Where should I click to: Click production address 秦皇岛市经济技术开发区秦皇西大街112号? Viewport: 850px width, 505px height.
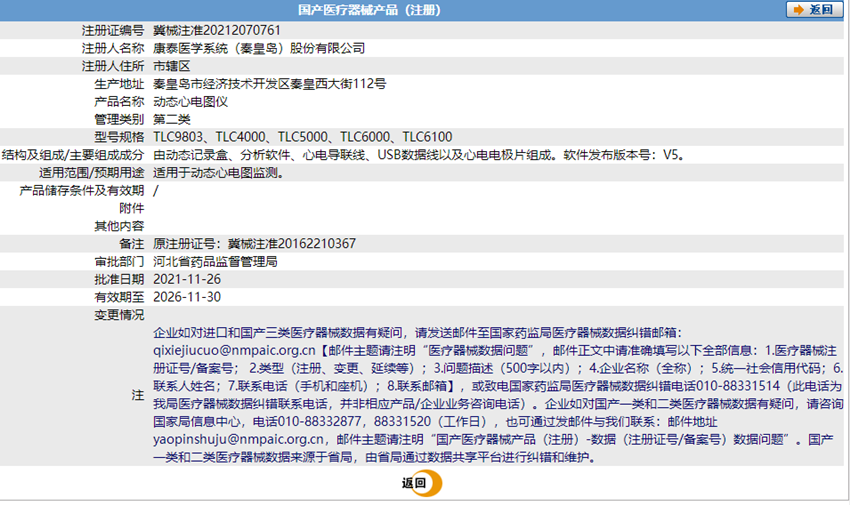coord(269,84)
